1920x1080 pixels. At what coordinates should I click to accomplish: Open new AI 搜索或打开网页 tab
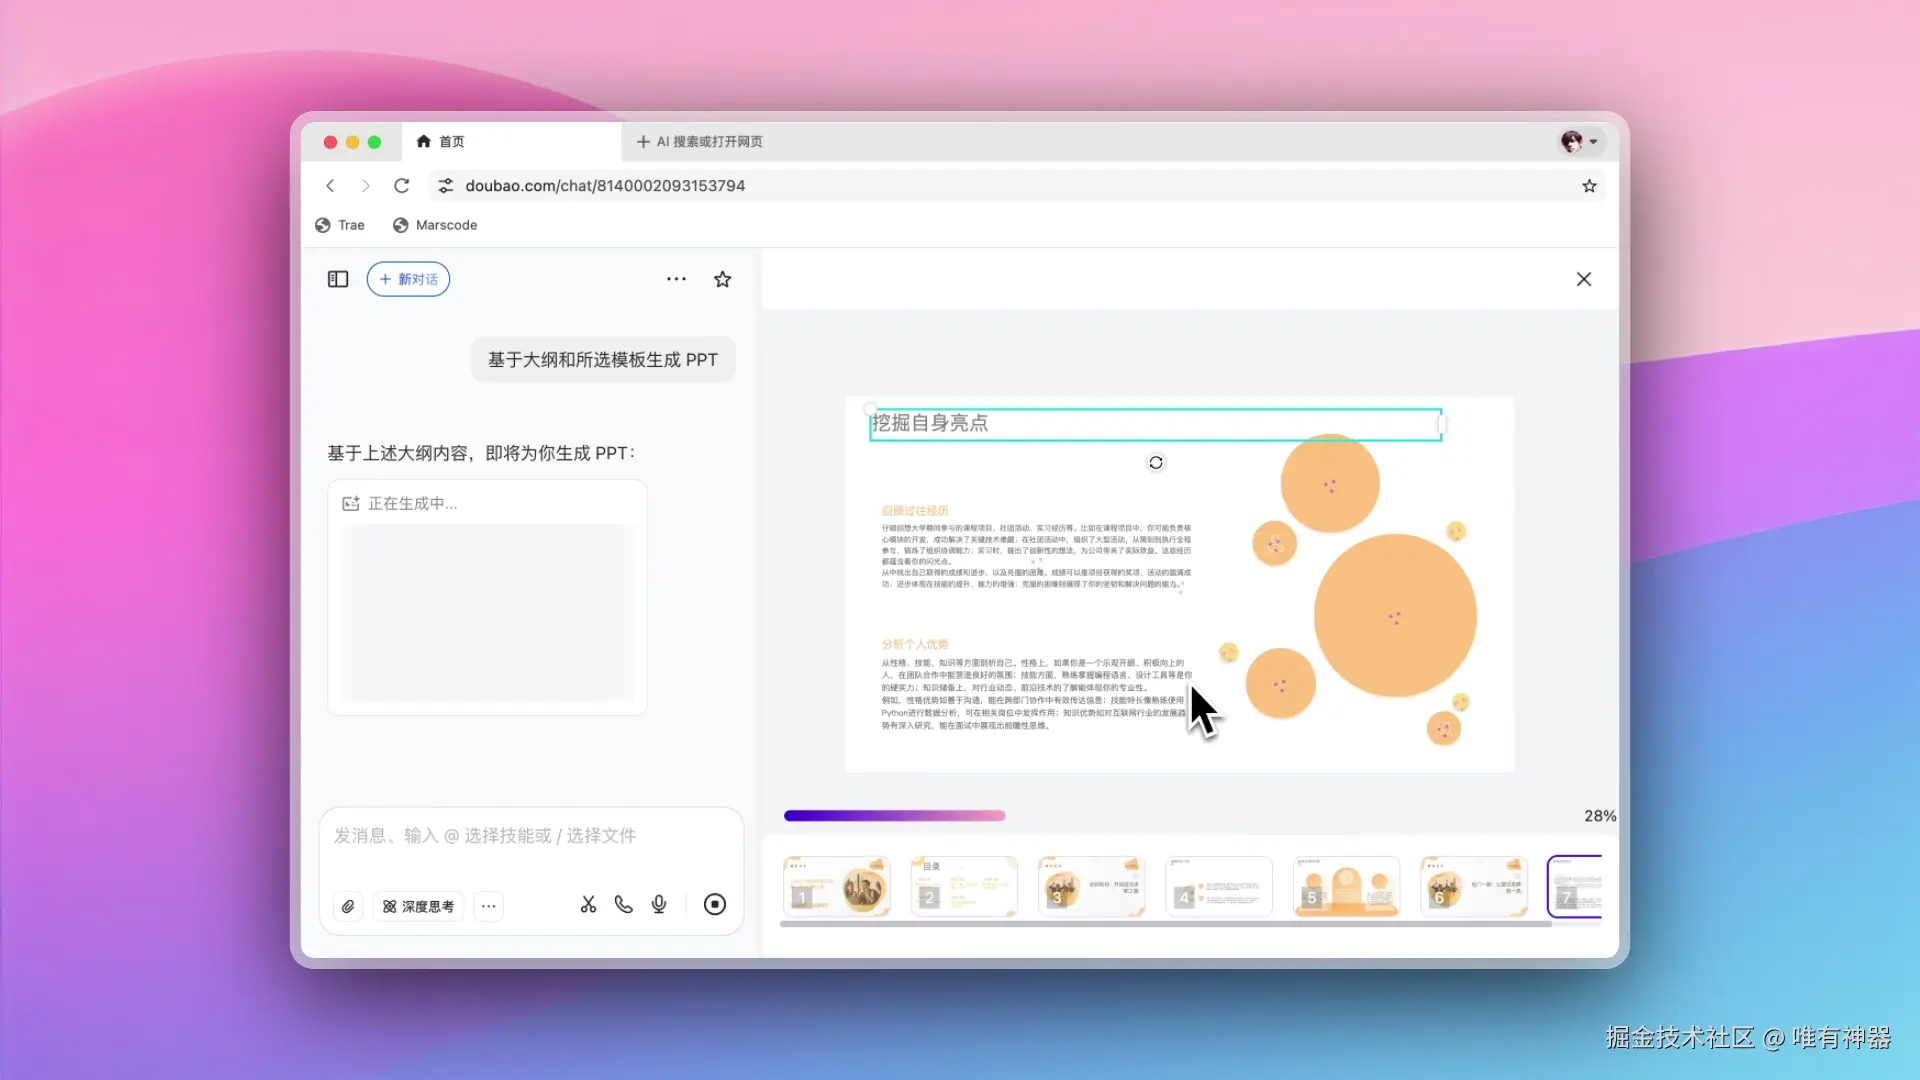click(x=700, y=142)
